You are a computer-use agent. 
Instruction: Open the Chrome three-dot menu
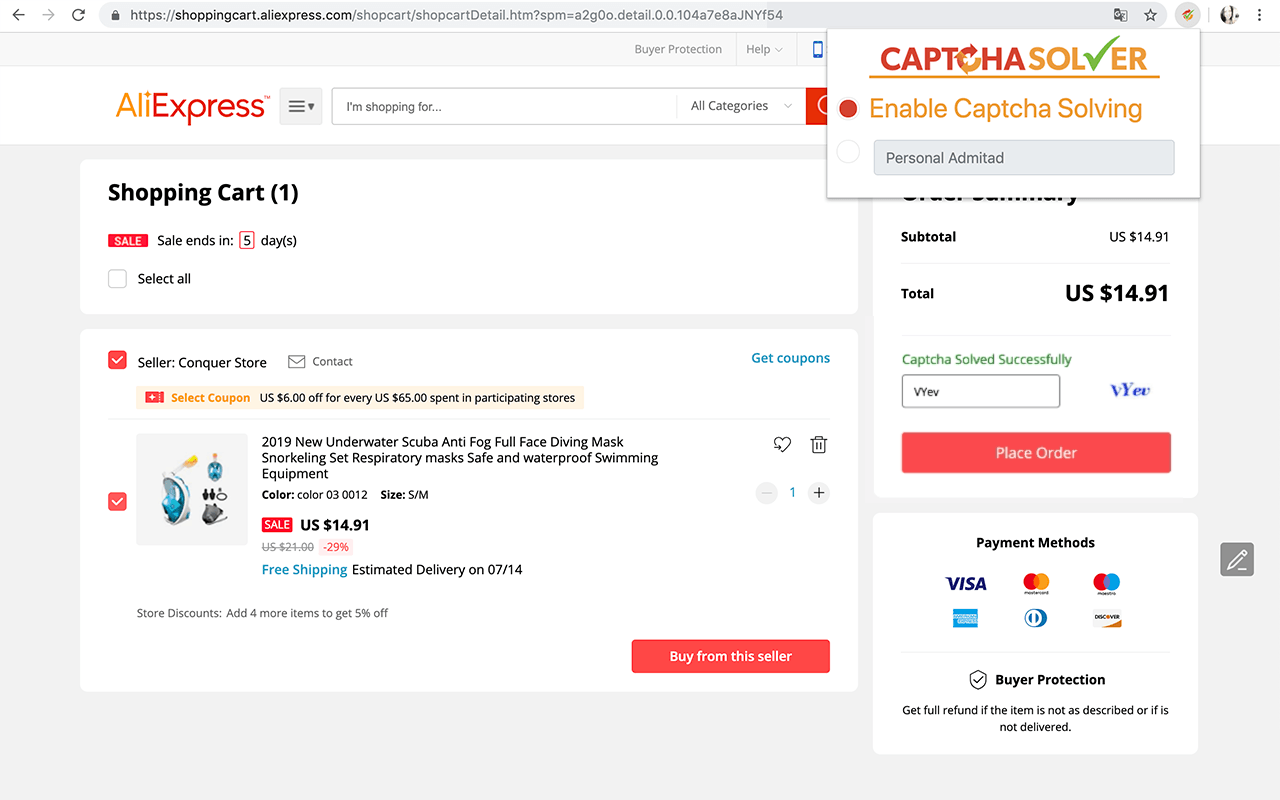(1259, 15)
